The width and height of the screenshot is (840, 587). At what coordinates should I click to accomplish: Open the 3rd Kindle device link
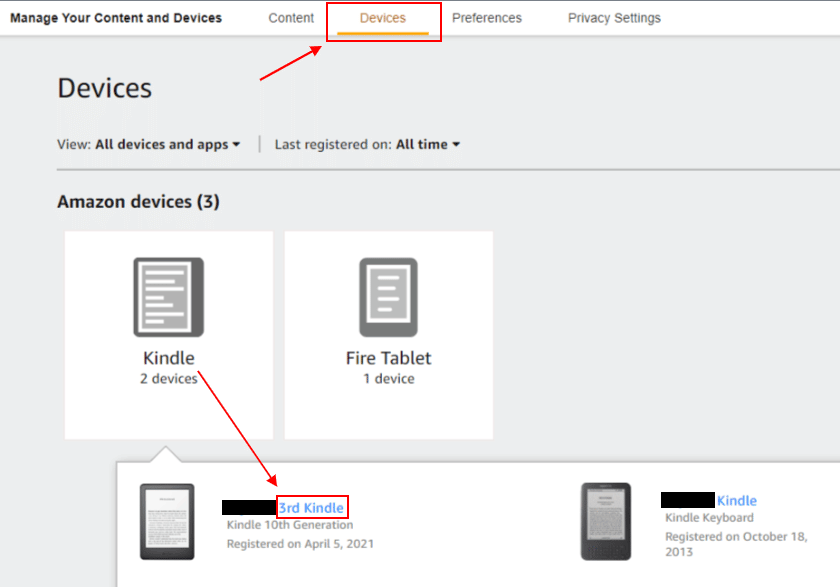pyautogui.click(x=311, y=507)
